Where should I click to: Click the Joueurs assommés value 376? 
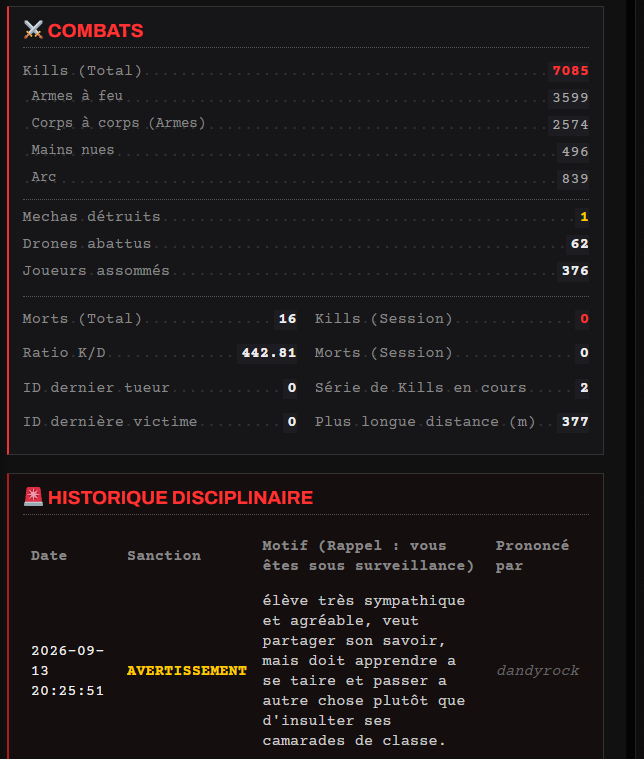(x=575, y=271)
